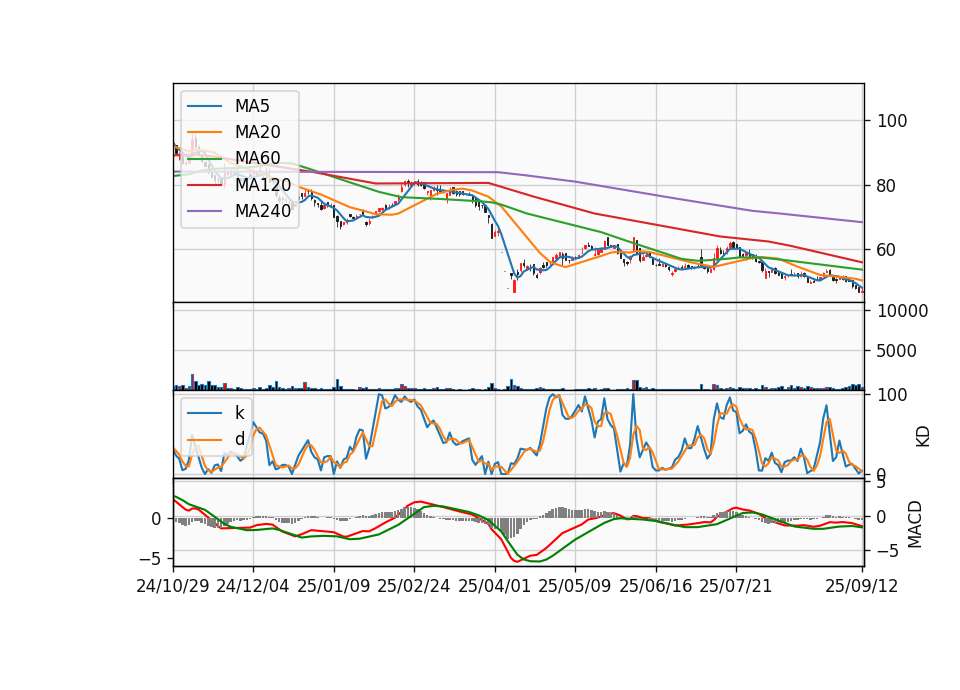
Task: Click the orange MA20 legend line sample
Action: 204,132
